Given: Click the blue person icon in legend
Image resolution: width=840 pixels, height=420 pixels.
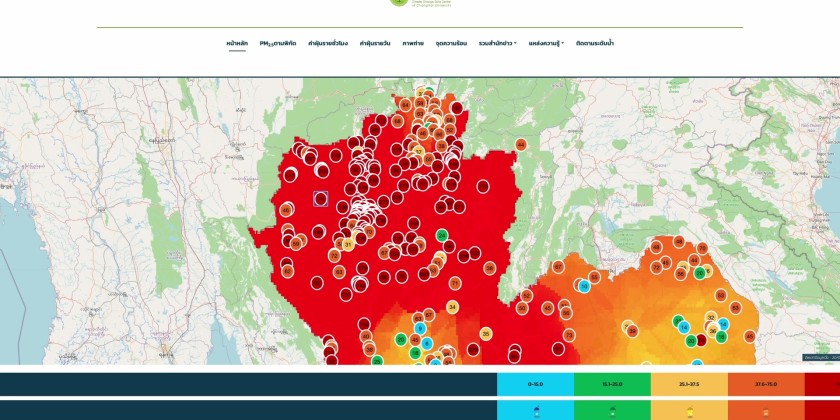Looking at the screenshot, I should [535, 411].
